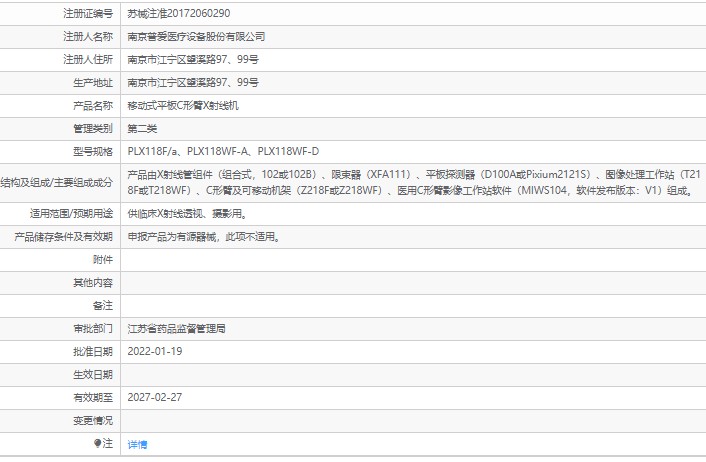
Task: Click the 产品名称 label
Action: [93, 106]
